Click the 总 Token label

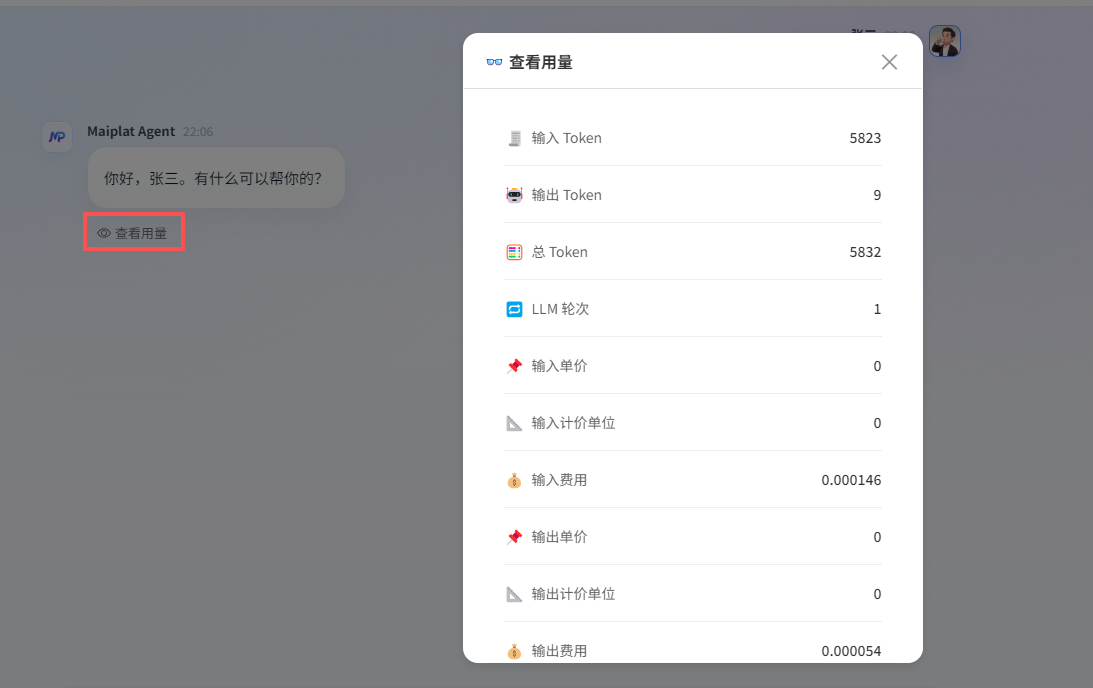pyautogui.click(x=560, y=252)
